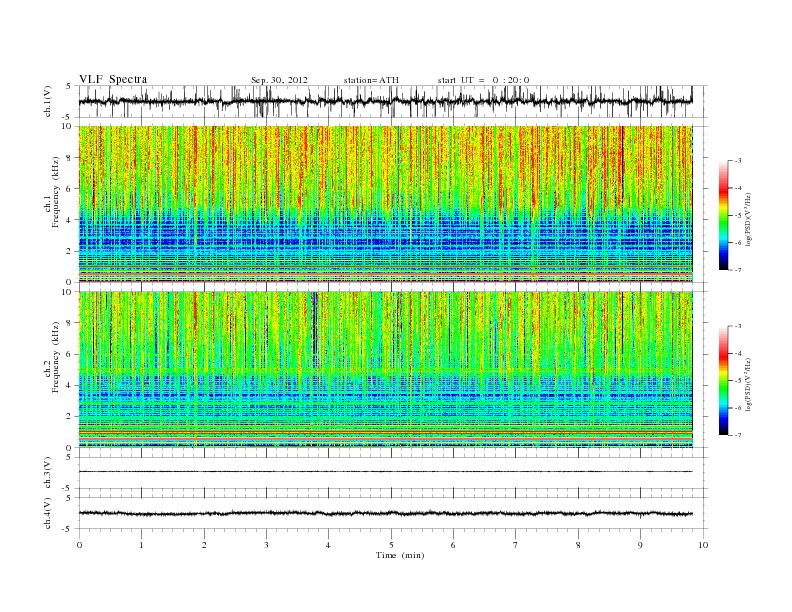Image resolution: width=792 pixels, height=612 pixels.
Task: Click the time axis tick label "9"
Action: pyautogui.click(x=640, y=545)
